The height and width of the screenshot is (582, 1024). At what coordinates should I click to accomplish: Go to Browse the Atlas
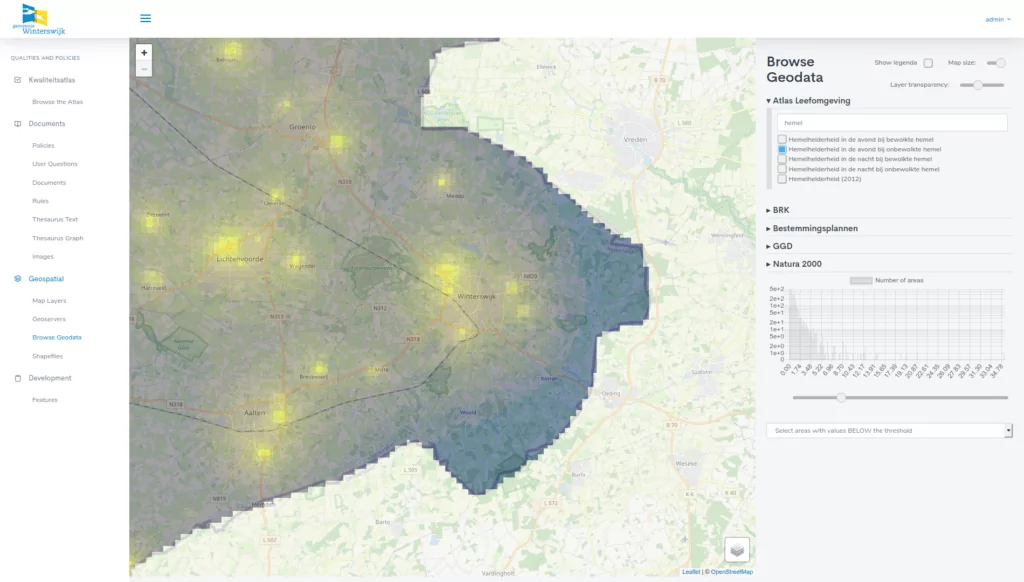[x=57, y=102]
